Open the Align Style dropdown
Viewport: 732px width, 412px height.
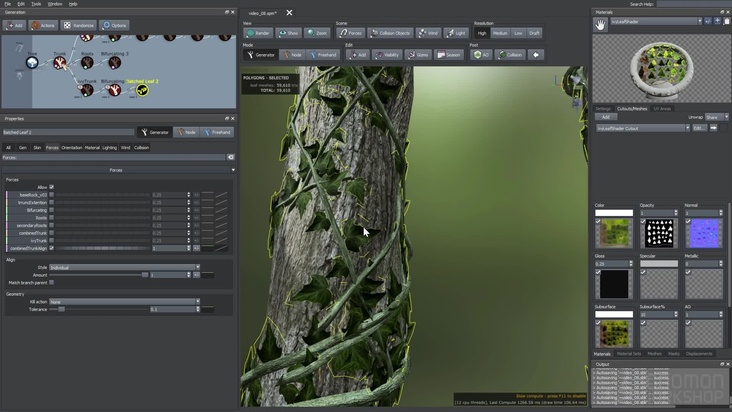tap(124, 267)
